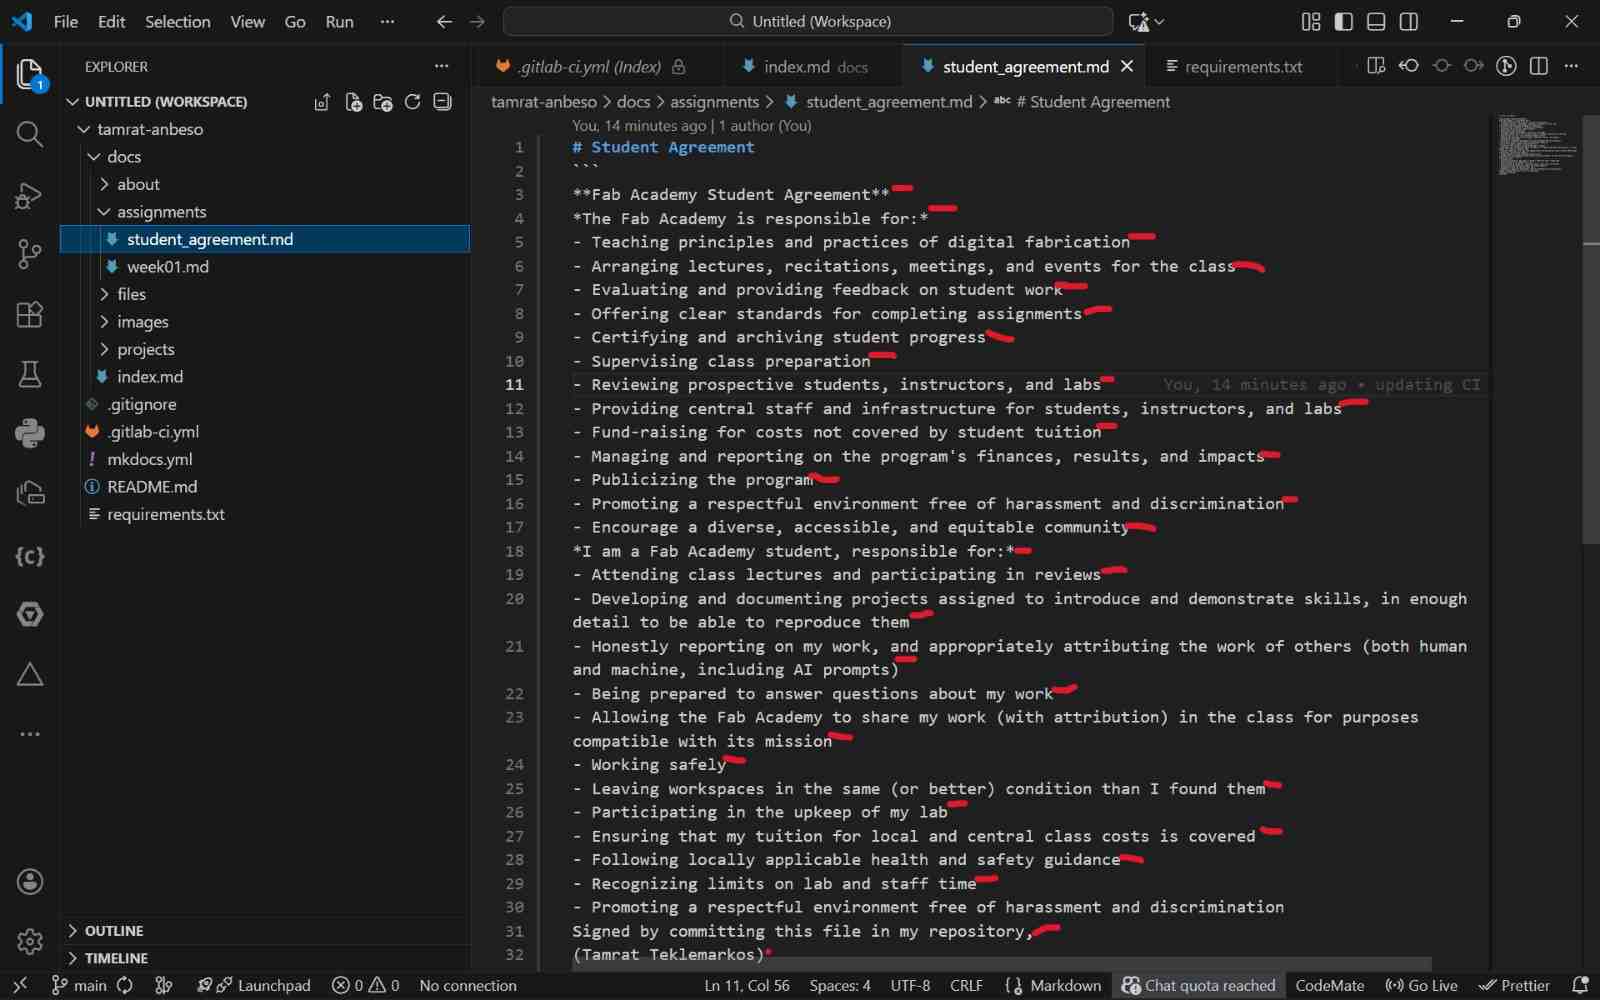Open the Extensions view
The width and height of the screenshot is (1600, 1000).
click(30, 314)
